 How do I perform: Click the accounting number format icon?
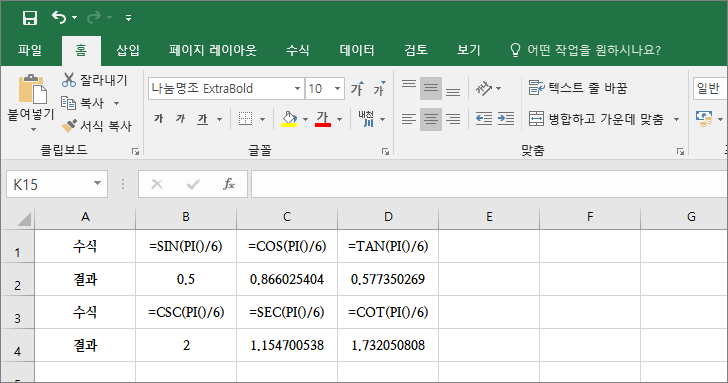[x=704, y=119]
